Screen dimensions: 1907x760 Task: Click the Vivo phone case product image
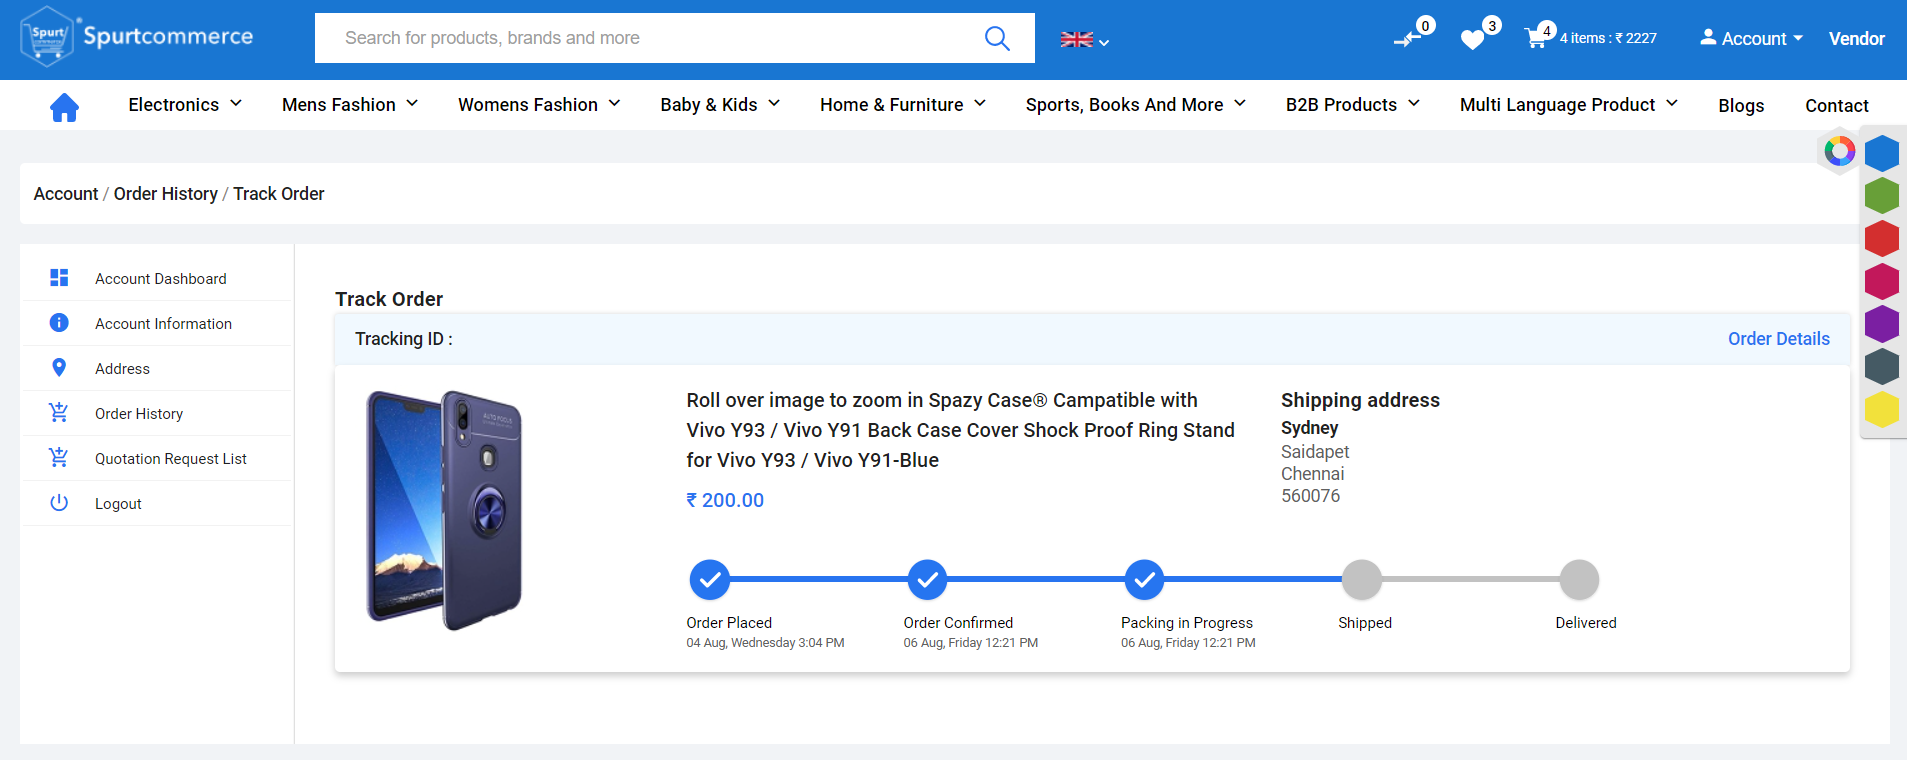(x=445, y=511)
